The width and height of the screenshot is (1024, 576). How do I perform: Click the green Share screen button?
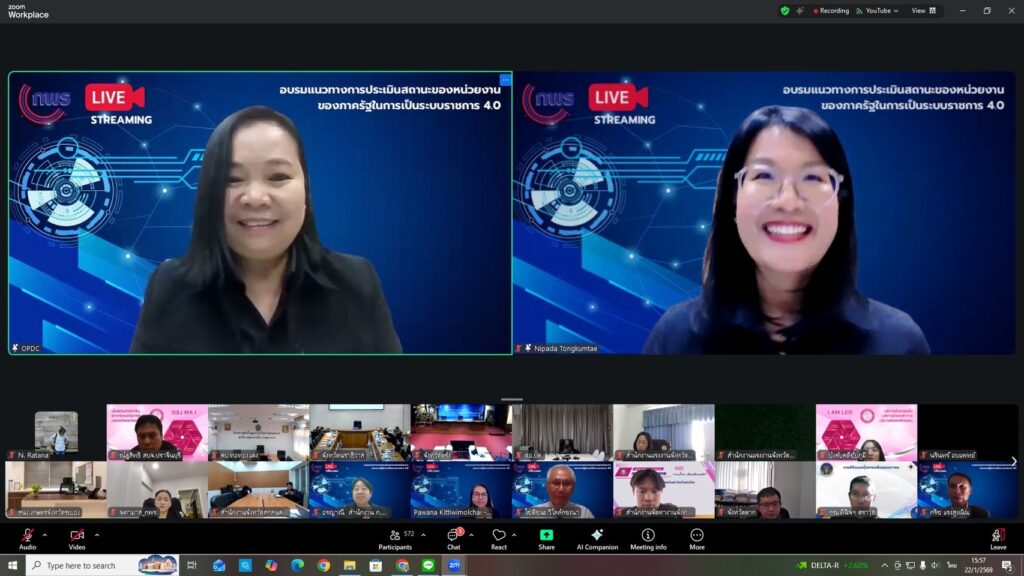tap(546, 538)
